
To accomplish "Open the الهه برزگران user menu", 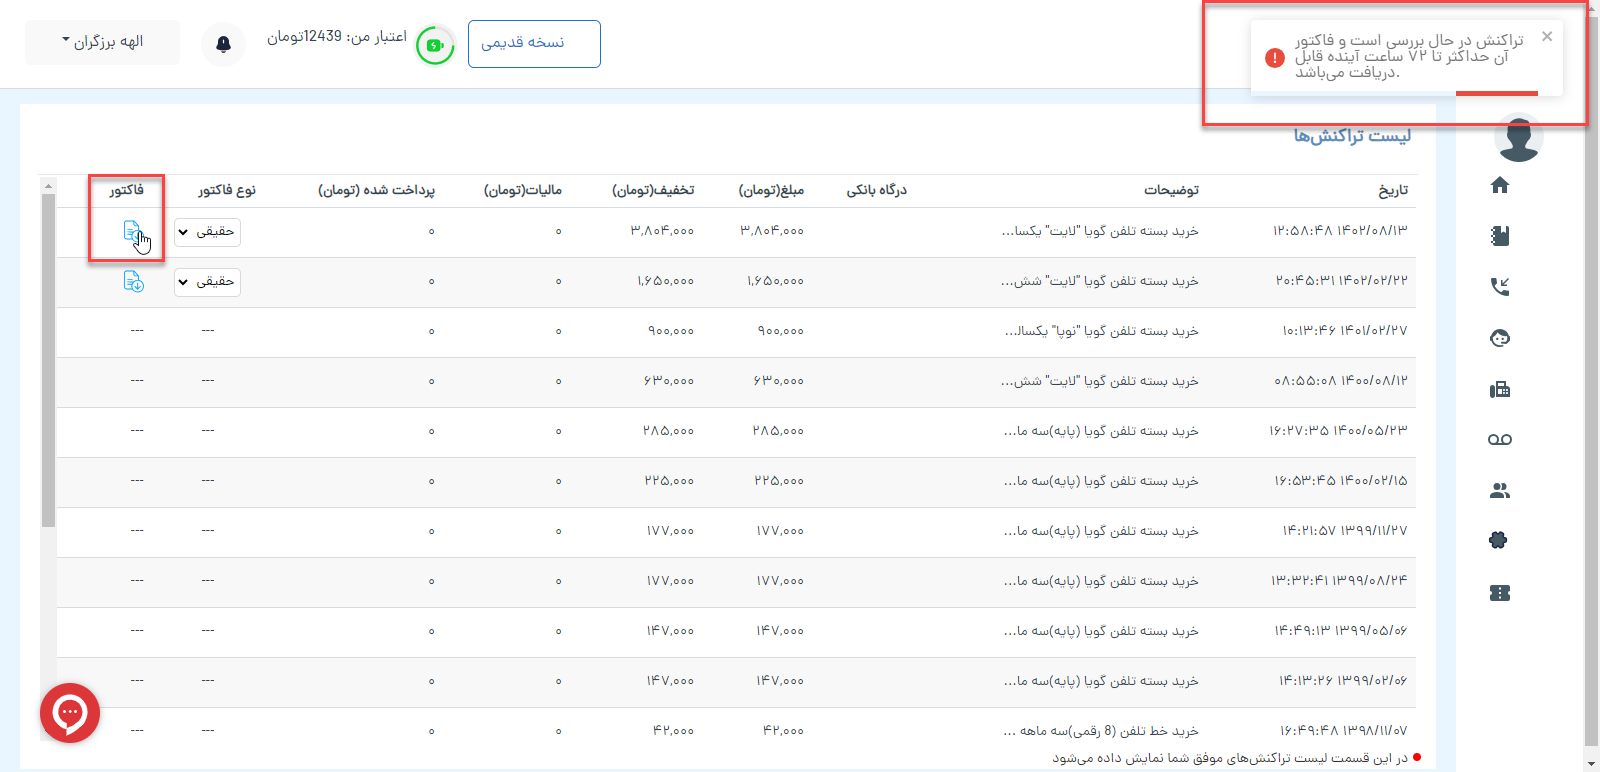I will point(102,42).
